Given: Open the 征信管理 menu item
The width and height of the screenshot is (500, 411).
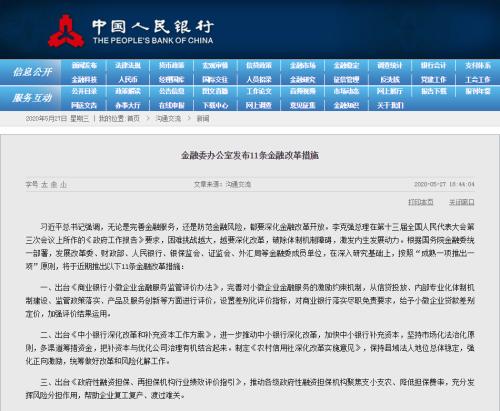Looking at the screenshot, I should tap(346, 79).
